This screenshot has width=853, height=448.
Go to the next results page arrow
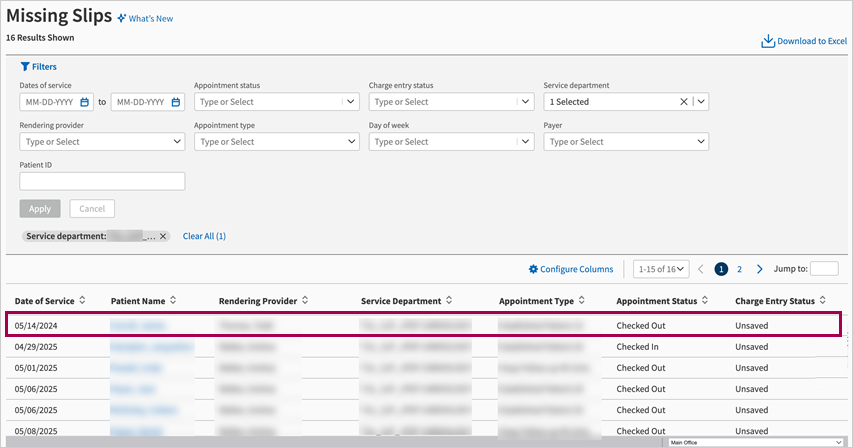pos(760,269)
